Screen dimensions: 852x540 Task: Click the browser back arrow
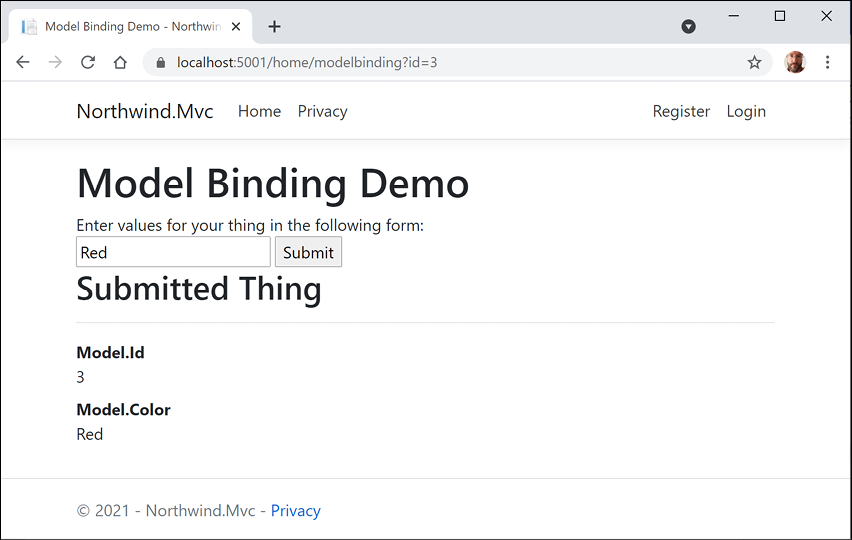23,62
